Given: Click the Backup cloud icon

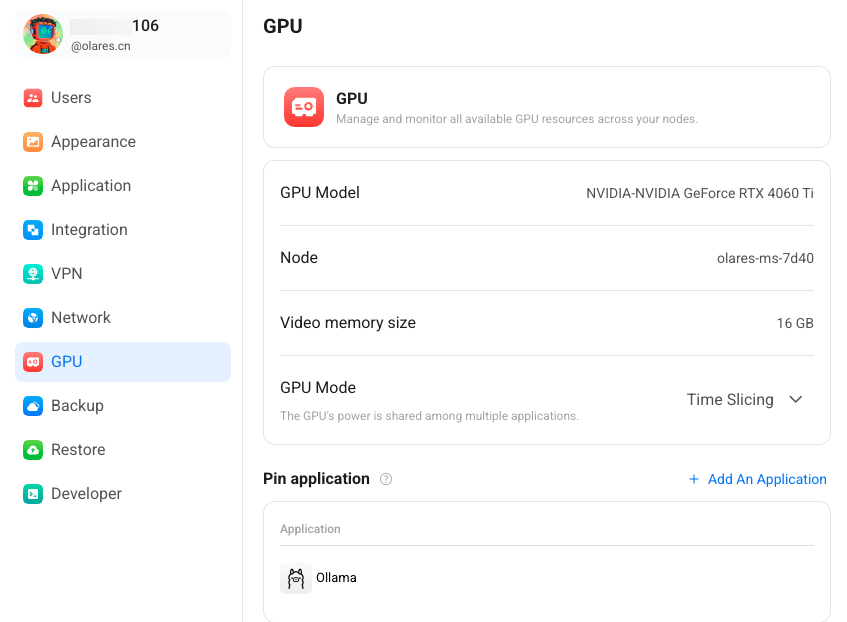Looking at the screenshot, I should tap(33, 406).
